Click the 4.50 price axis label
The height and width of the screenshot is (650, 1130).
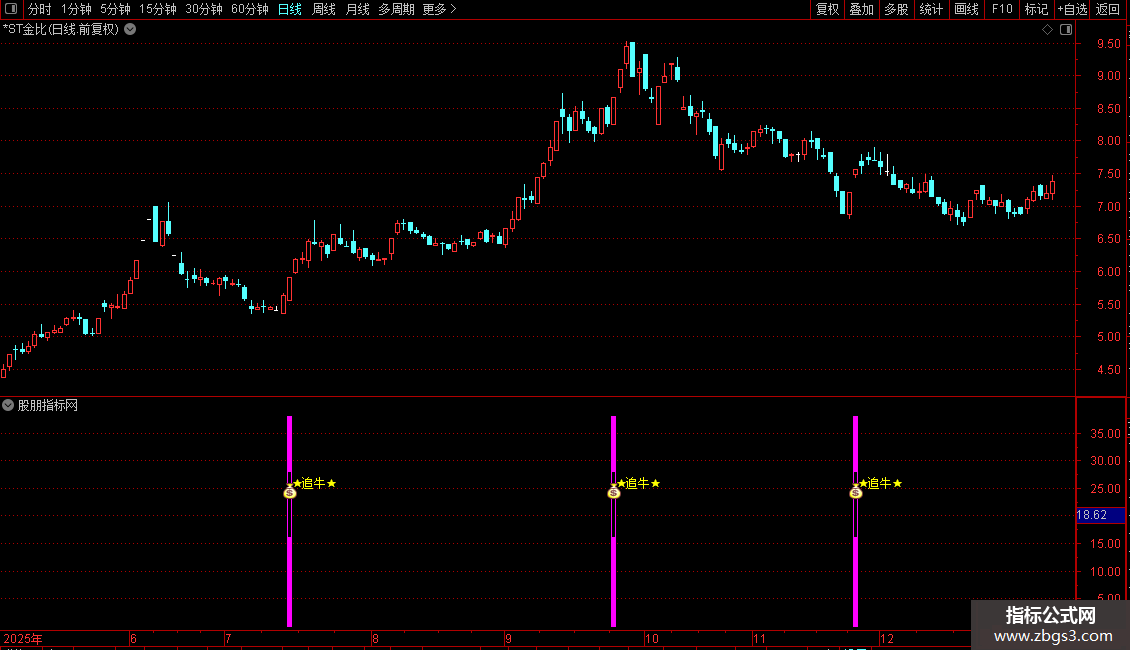click(1108, 369)
